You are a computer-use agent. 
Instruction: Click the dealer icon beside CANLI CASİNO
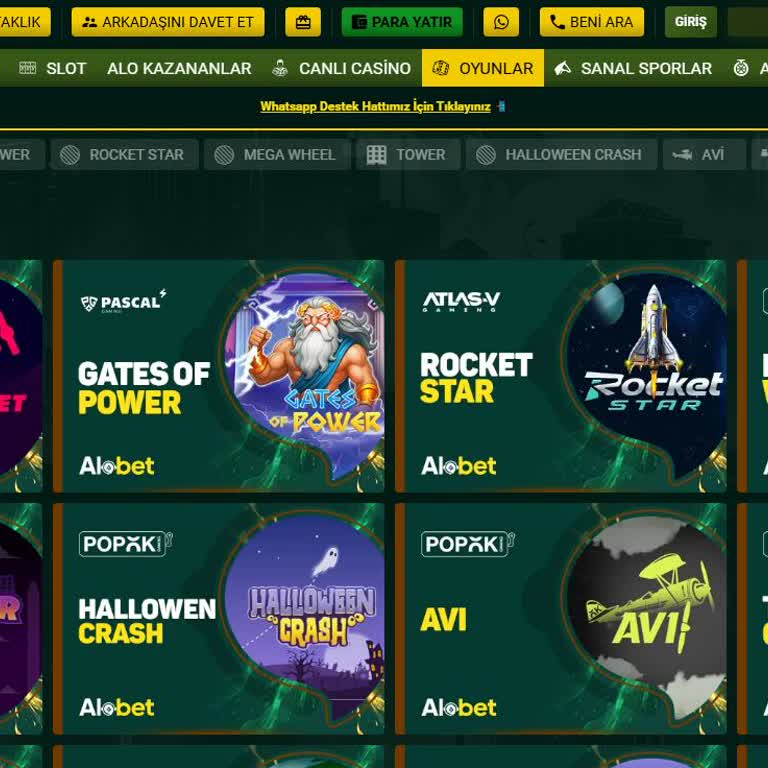tap(280, 68)
